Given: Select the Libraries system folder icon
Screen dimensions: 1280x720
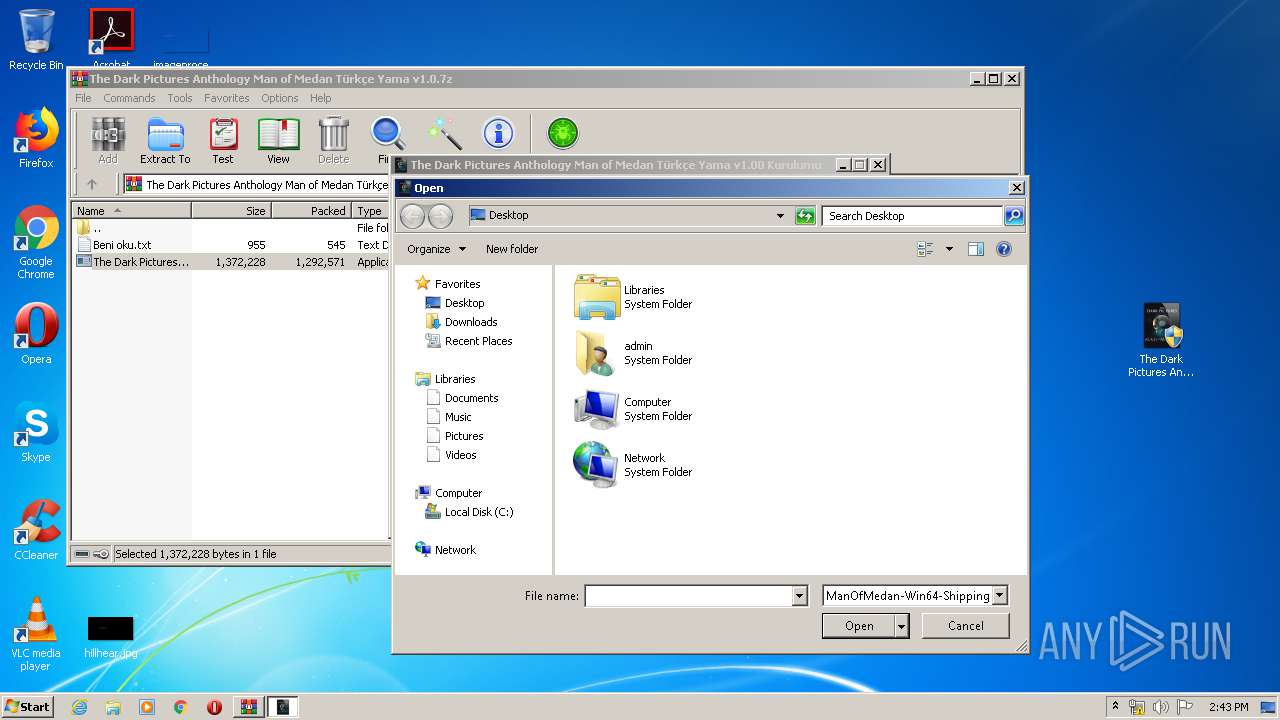Looking at the screenshot, I should coord(597,297).
